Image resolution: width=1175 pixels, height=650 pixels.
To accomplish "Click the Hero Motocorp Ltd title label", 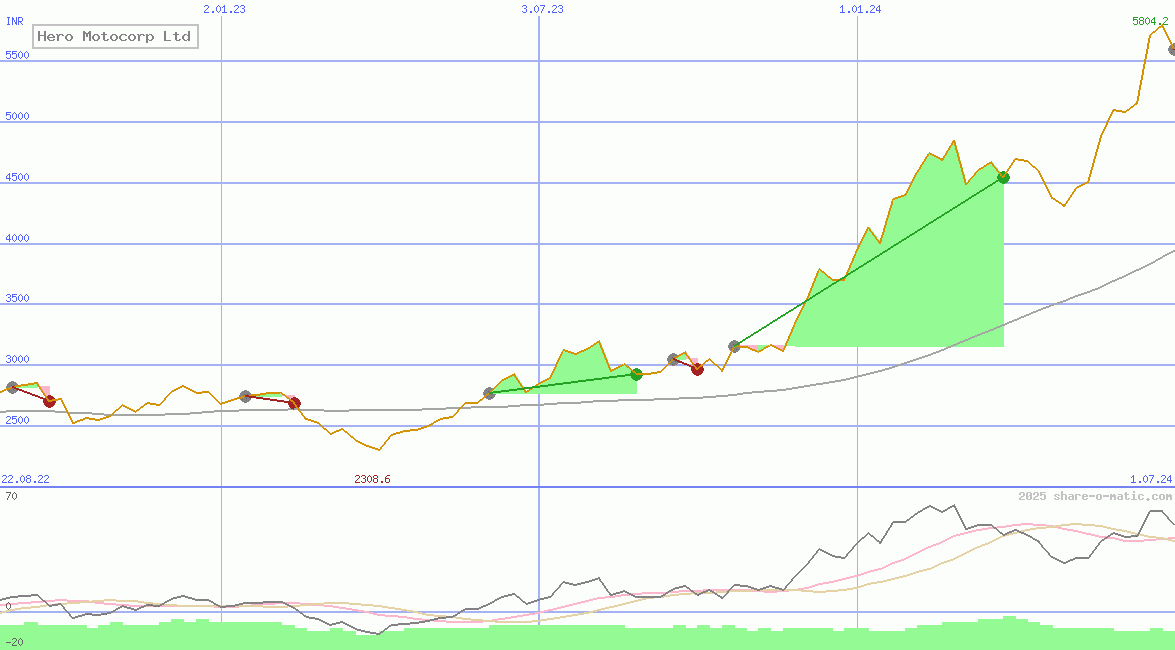I will click(x=115, y=36).
